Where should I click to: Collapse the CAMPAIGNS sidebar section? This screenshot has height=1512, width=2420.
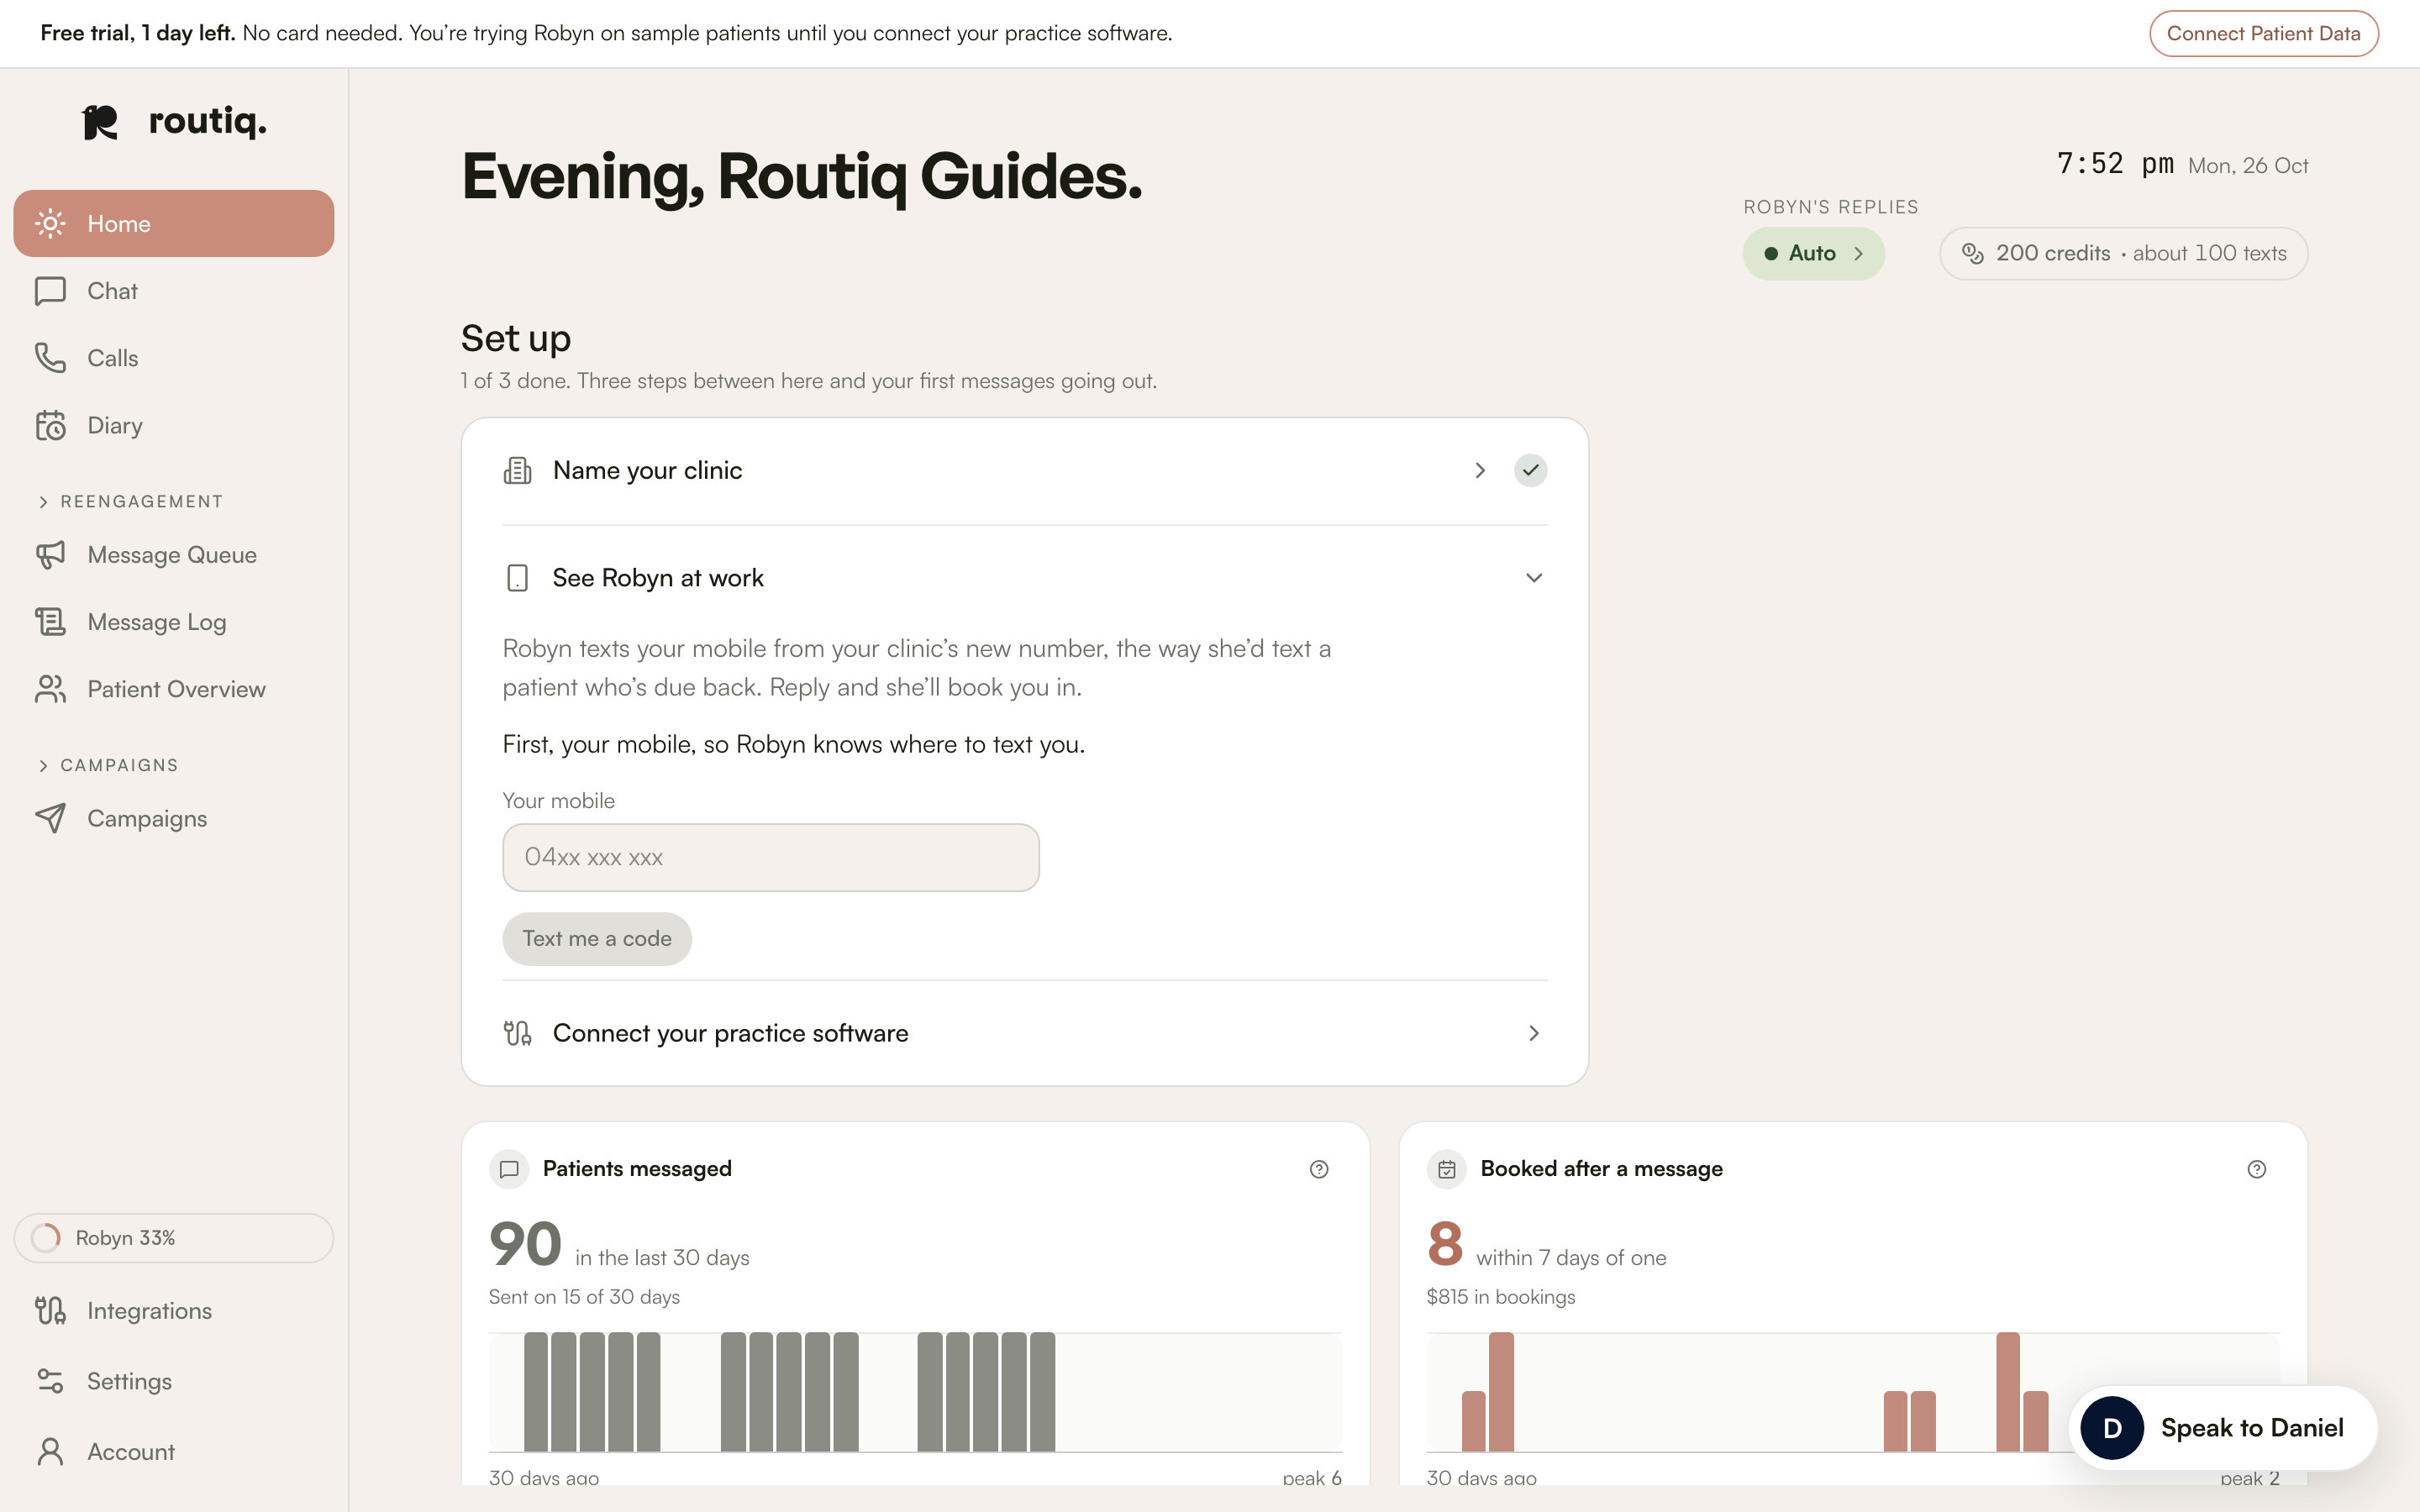108,765
